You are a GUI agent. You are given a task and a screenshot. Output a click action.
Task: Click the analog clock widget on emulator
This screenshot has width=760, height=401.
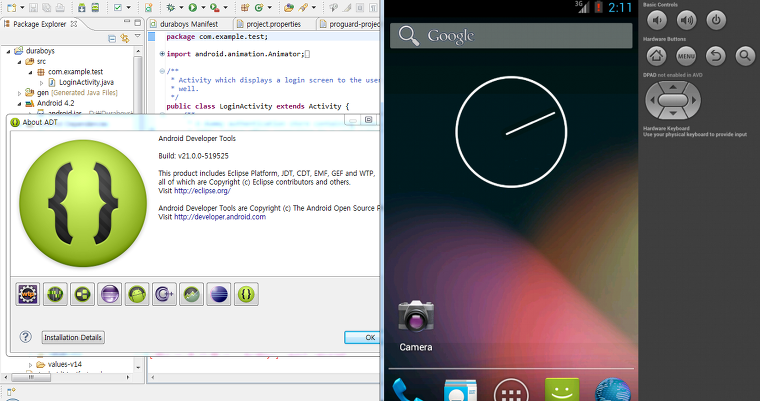tap(511, 131)
